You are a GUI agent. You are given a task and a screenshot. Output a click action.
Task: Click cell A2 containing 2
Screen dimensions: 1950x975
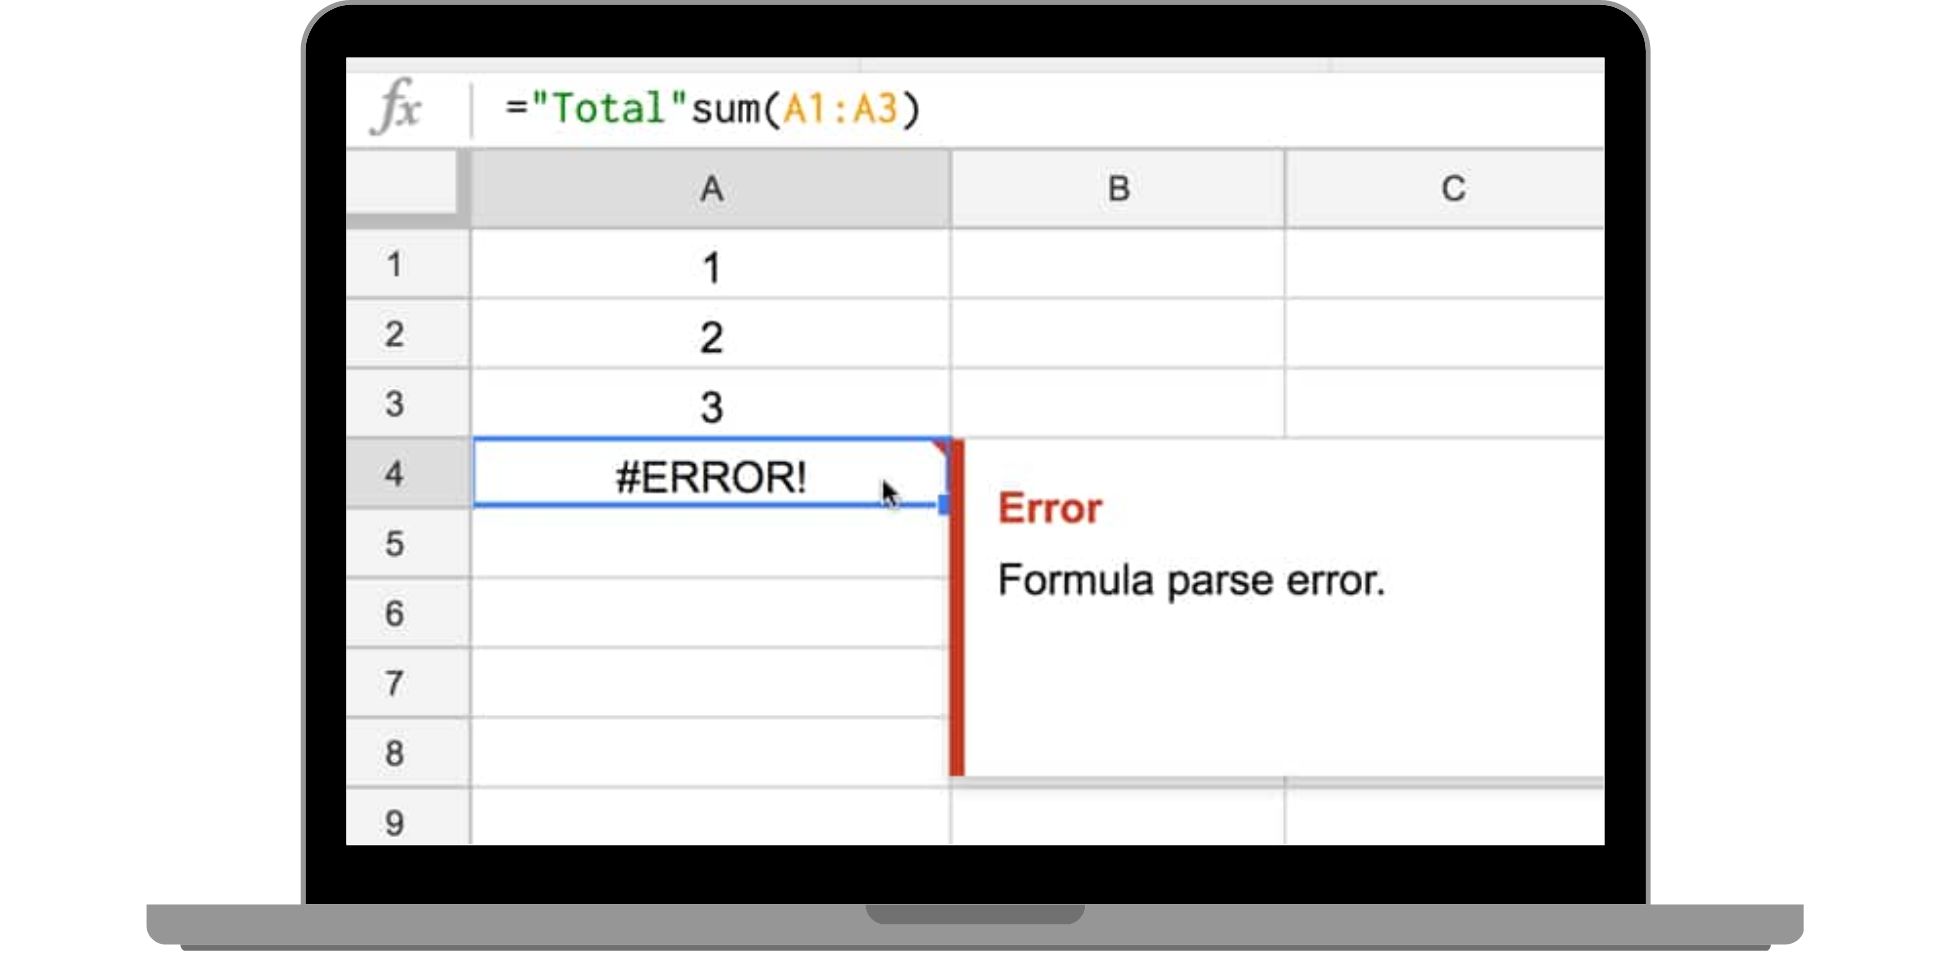(x=710, y=336)
